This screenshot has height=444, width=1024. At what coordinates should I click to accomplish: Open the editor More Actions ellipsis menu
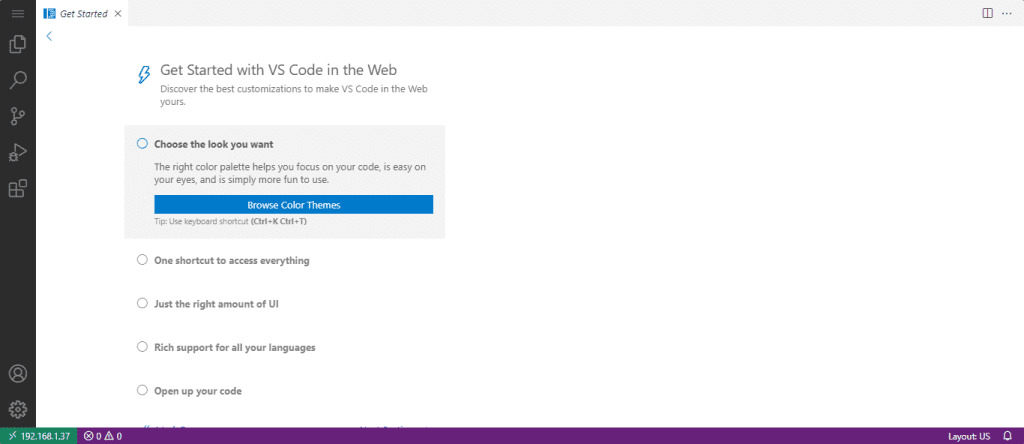1008,13
